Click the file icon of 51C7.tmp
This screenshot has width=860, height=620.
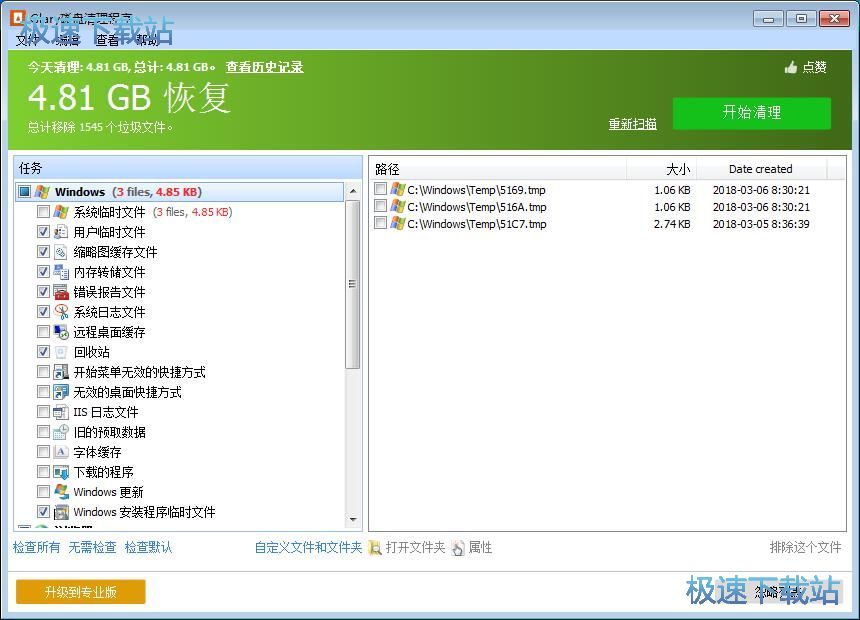[x=398, y=223]
